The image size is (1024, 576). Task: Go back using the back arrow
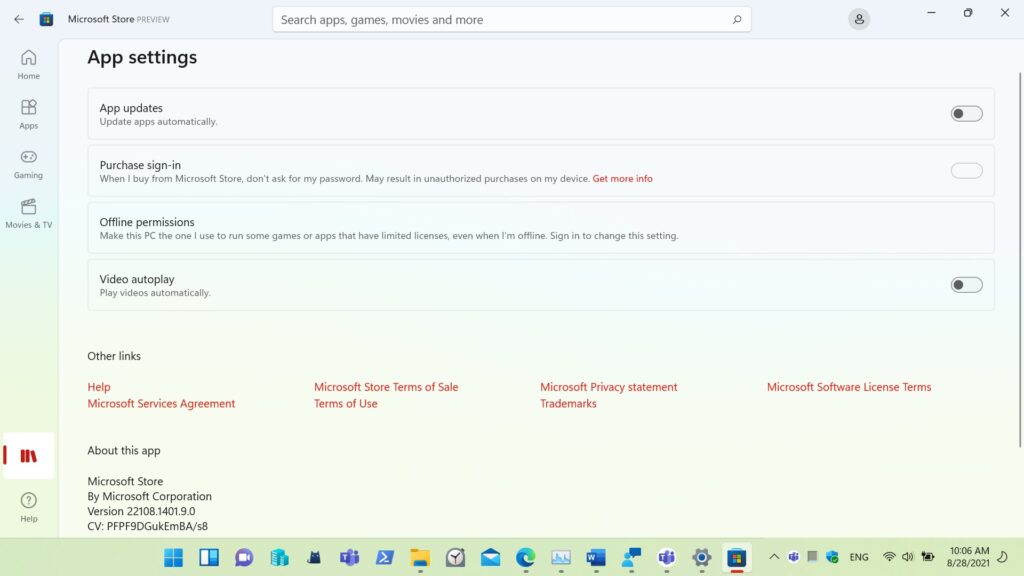[x=18, y=19]
